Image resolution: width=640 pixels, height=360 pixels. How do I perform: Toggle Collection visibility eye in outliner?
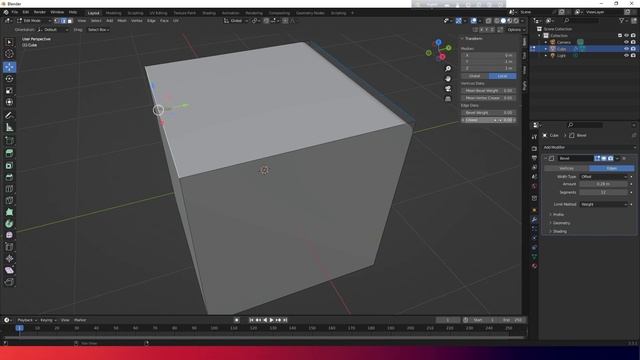(626, 36)
